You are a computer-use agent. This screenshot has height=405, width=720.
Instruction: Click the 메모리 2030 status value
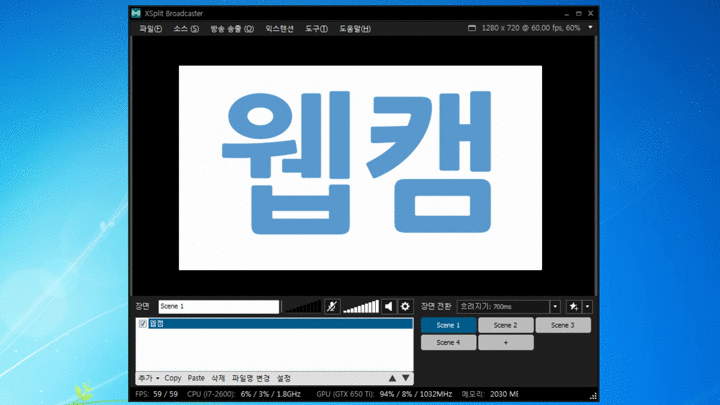(x=490, y=394)
